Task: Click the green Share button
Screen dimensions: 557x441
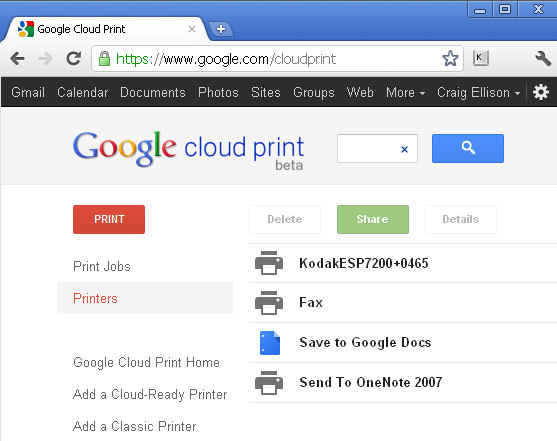Action: [373, 219]
